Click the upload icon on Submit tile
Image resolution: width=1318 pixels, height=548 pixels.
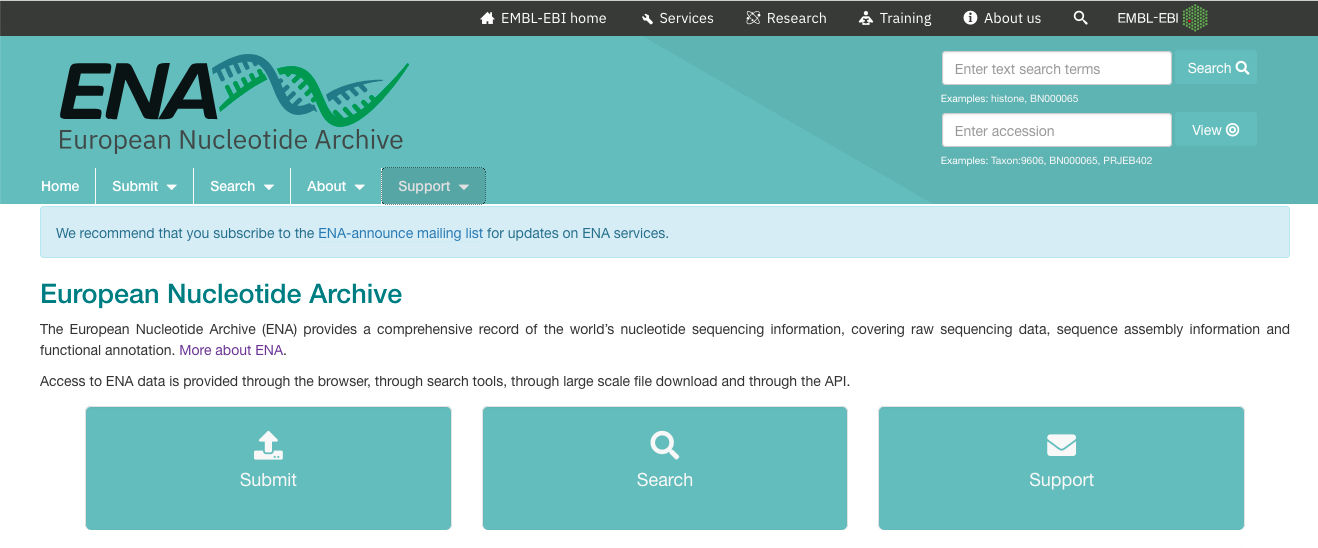click(x=268, y=445)
